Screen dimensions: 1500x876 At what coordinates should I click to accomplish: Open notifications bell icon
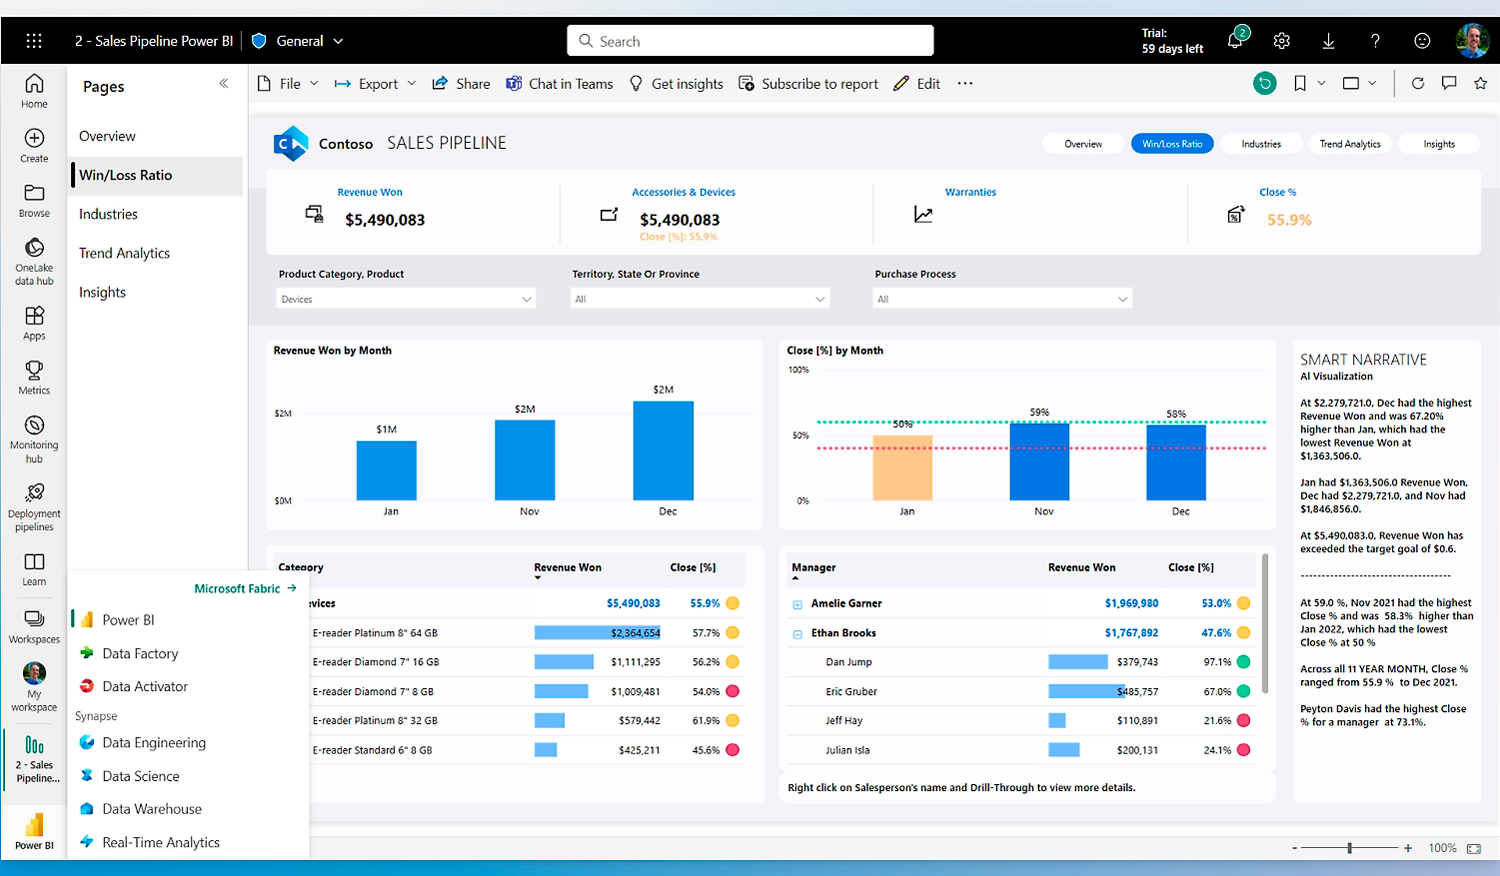(1236, 40)
